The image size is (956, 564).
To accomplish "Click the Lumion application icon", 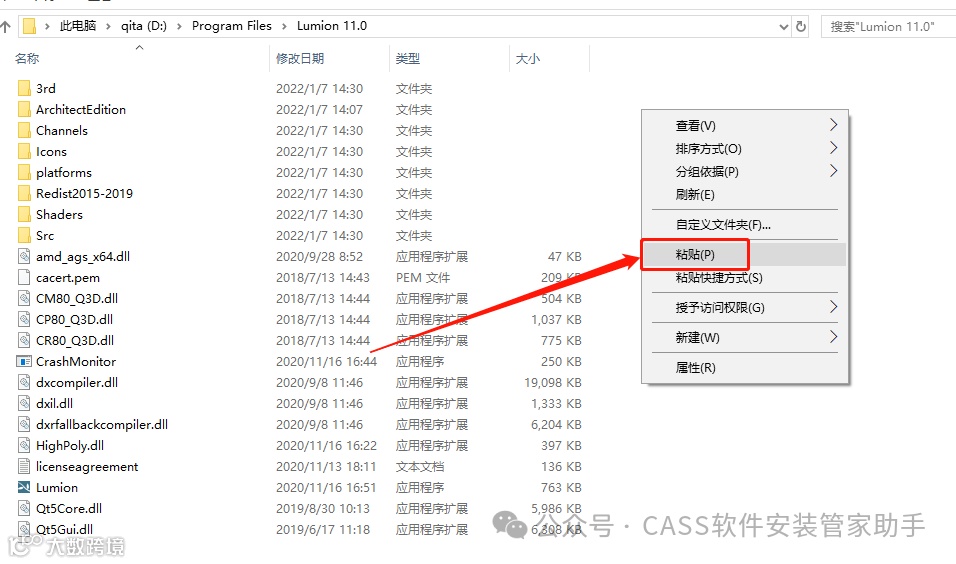I will [x=24, y=488].
